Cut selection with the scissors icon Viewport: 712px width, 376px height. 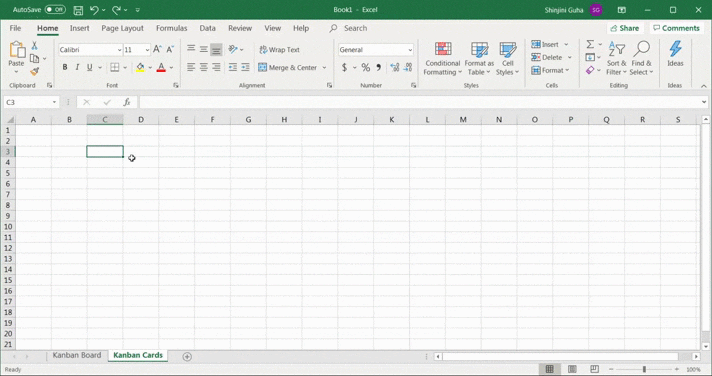(35, 46)
